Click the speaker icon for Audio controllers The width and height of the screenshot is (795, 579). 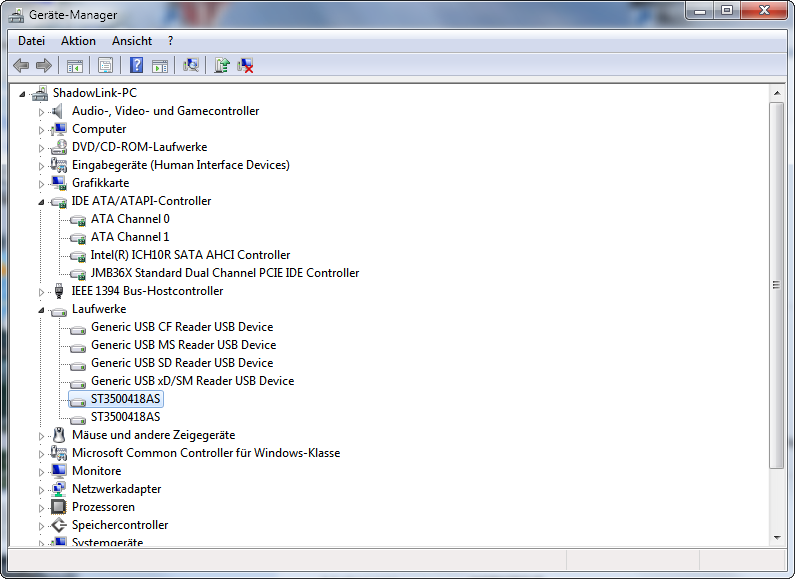[58, 111]
